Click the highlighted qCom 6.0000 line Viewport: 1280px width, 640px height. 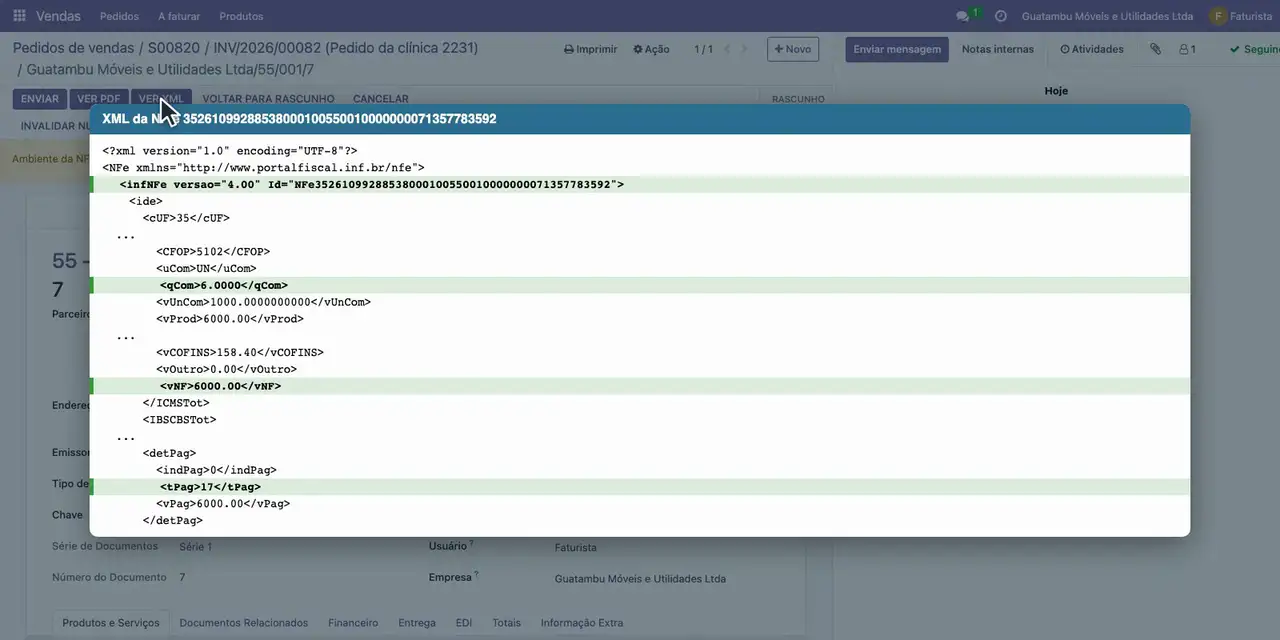[x=640, y=285]
